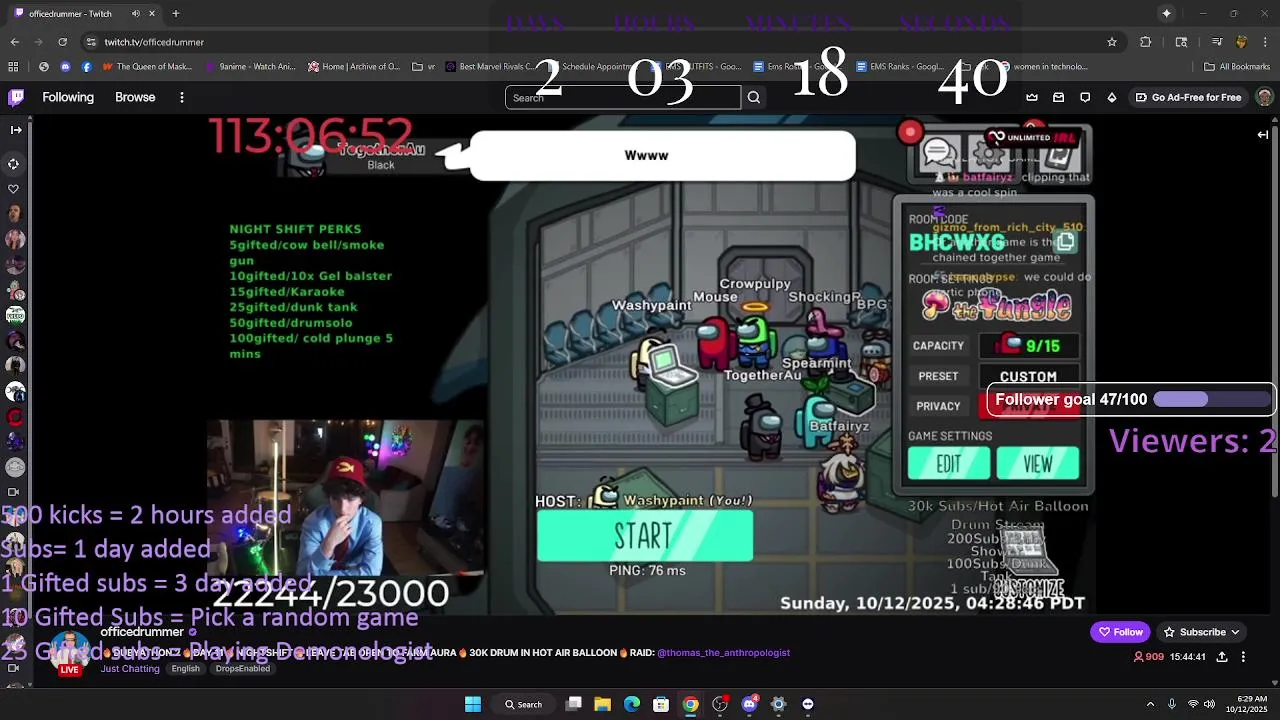Open Chrome side search panel icon
This screenshot has width=1280, height=720.
(x=1181, y=42)
